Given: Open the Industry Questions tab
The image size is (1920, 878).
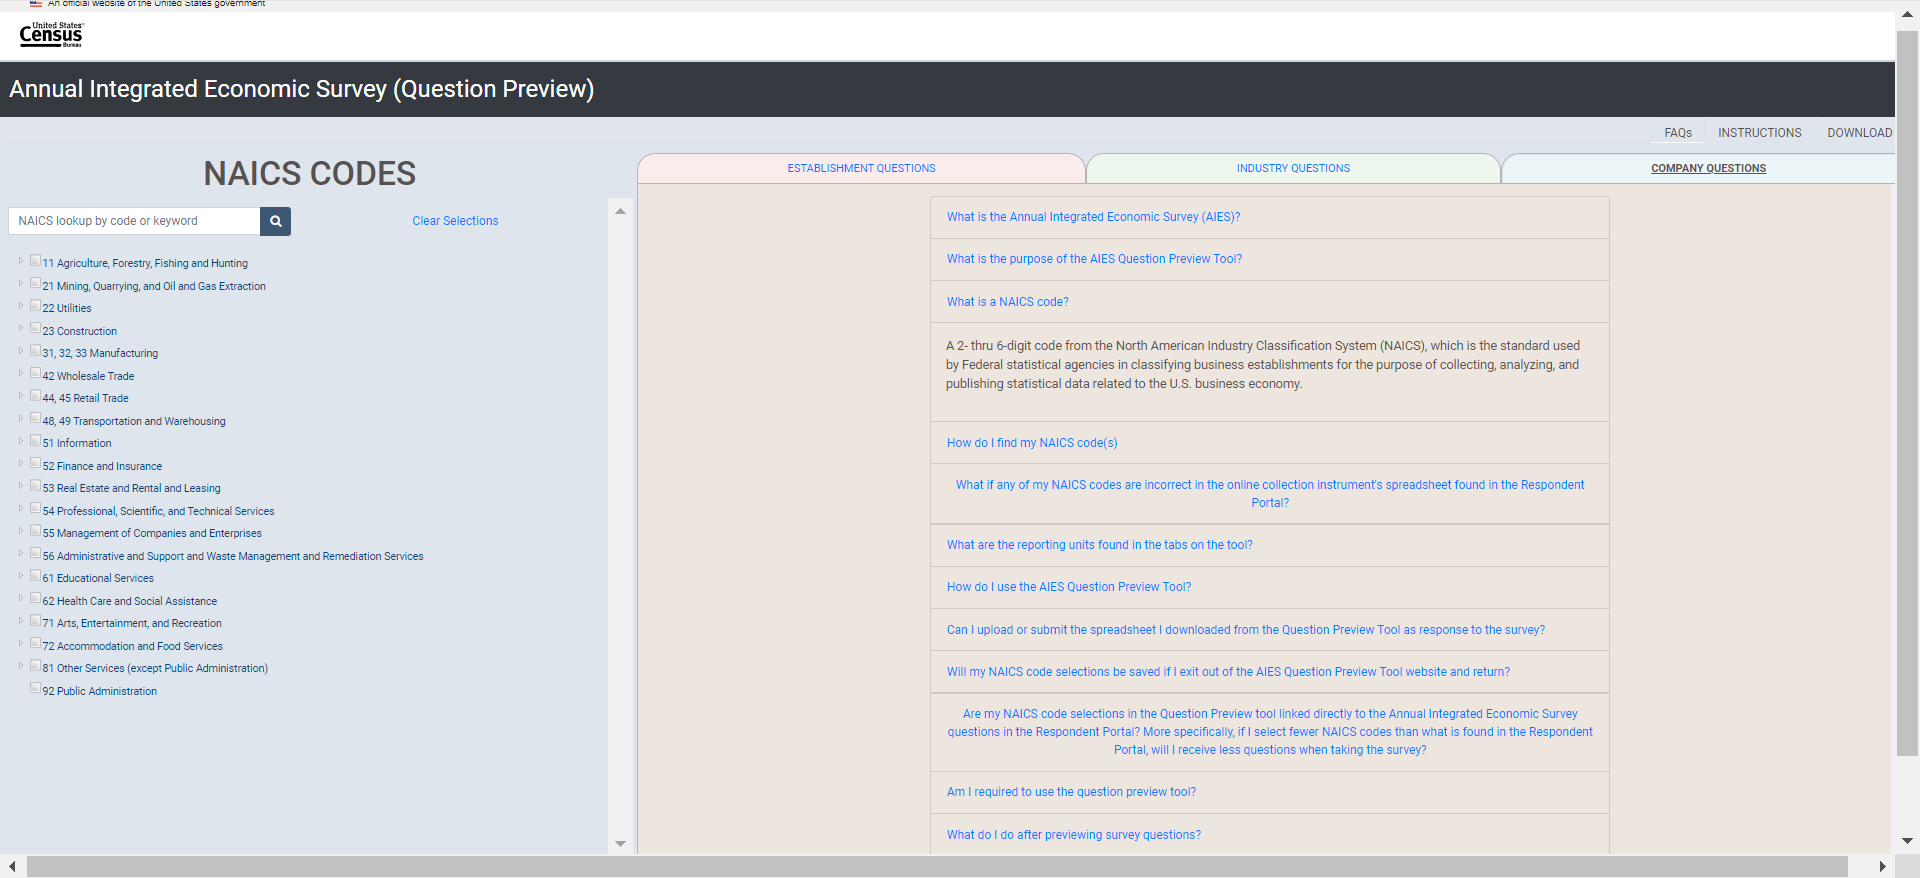Looking at the screenshot, I should click(x=1292, y=169).
